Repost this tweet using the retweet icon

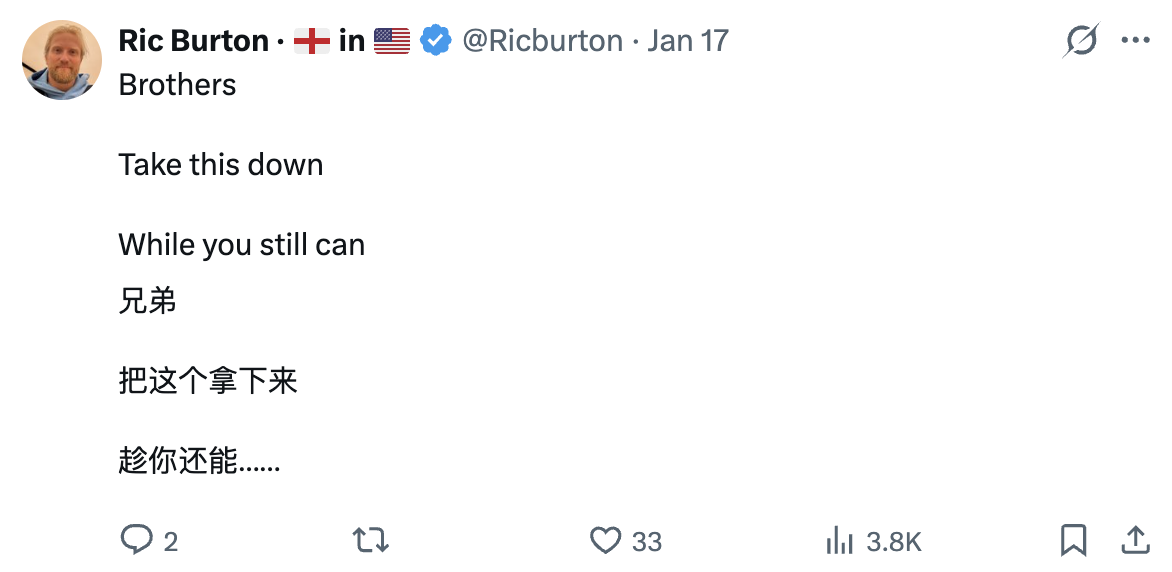point(371,541)
